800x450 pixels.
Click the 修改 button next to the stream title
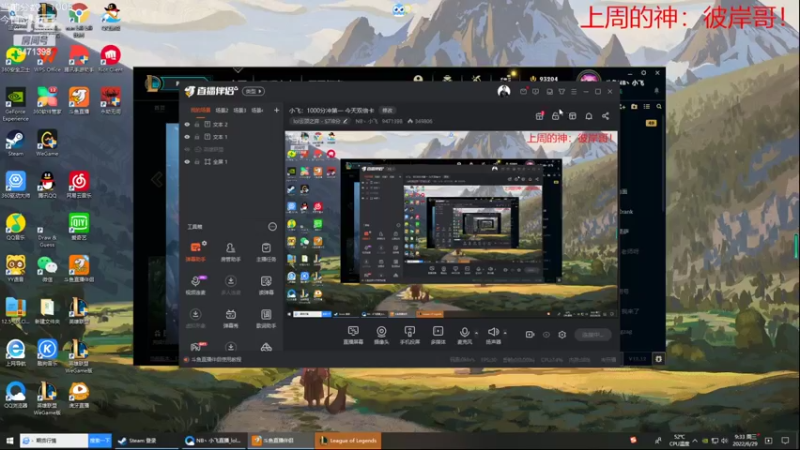[x=388, y=110]
